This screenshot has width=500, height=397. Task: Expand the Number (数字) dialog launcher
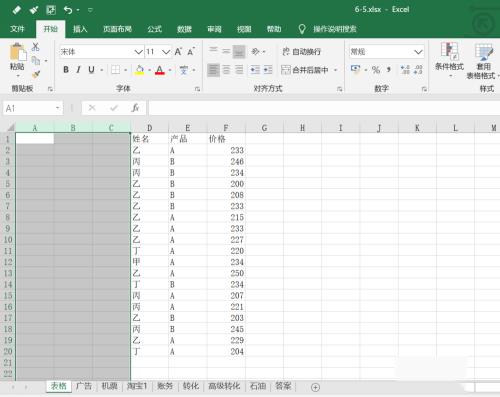pos(424,89)
